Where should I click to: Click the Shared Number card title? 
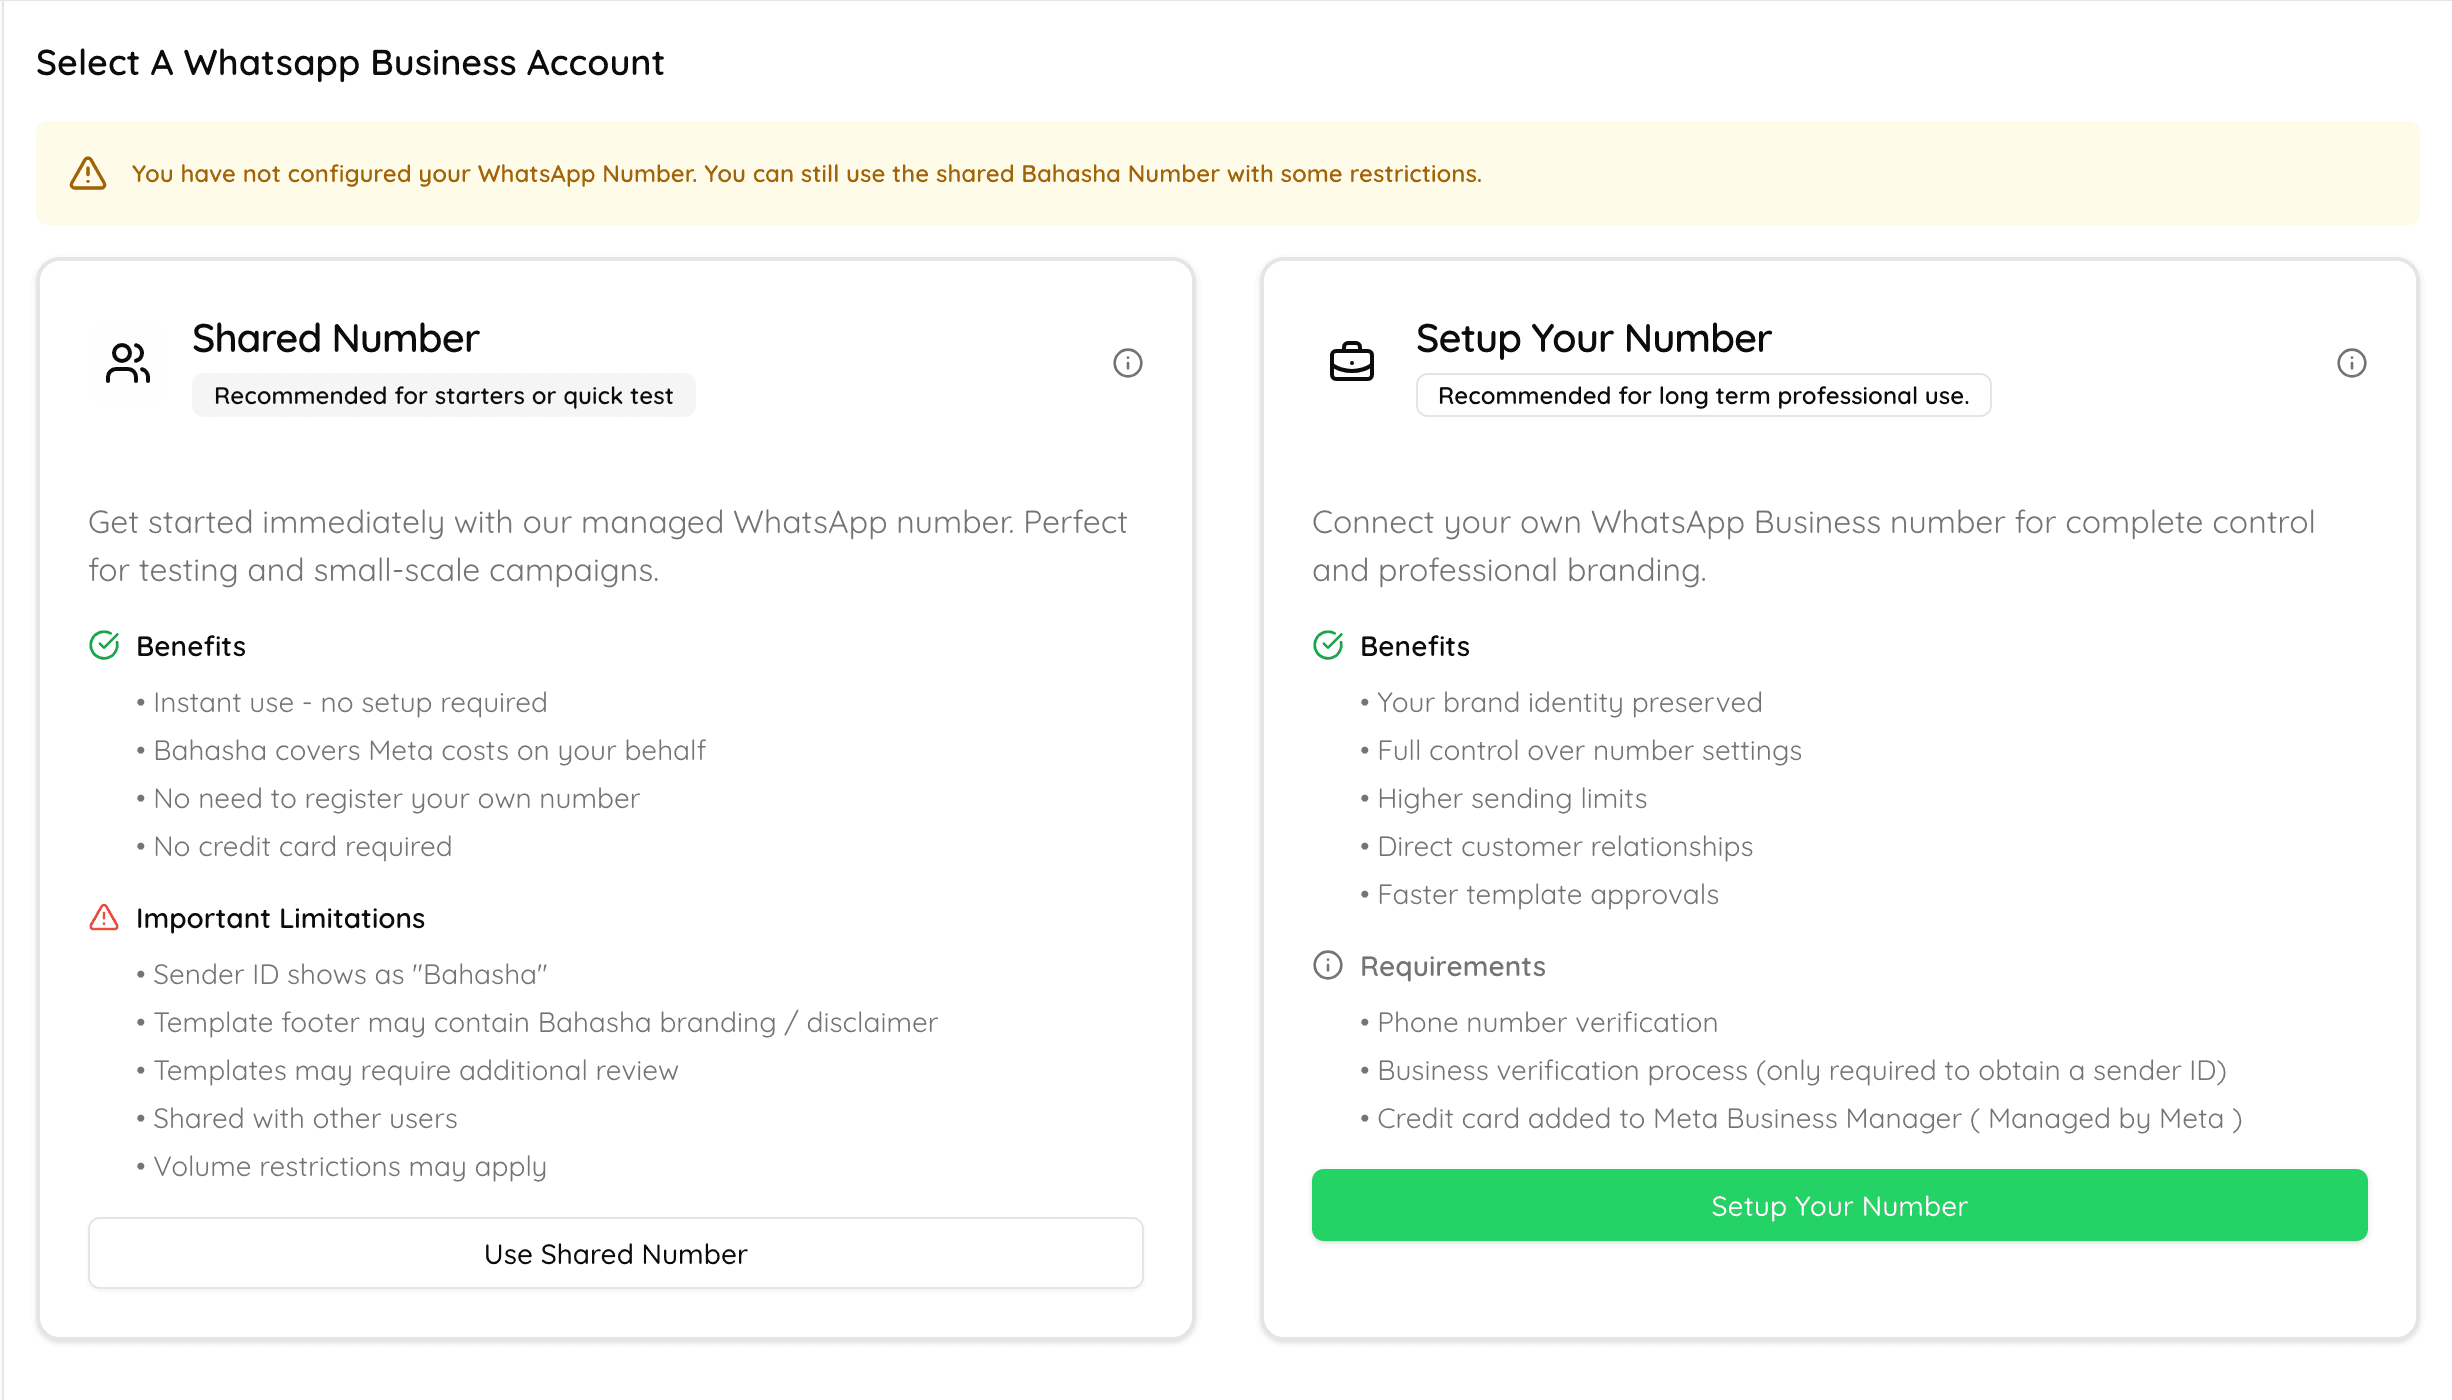[x=336, y=338]
